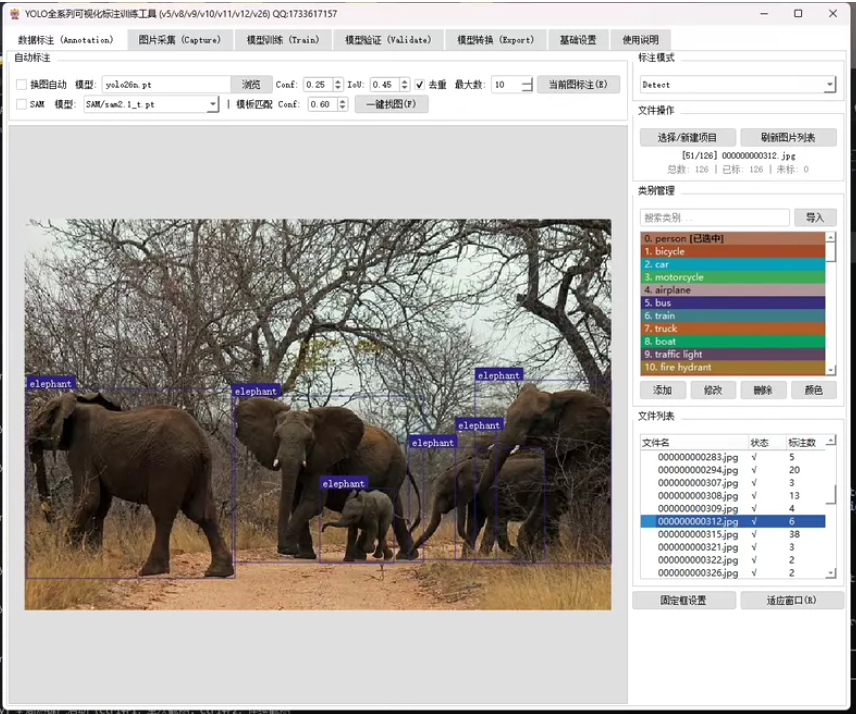Click the 浏览 browse button
Viewport: 856px width, 714px height.
tap(251, 85)
